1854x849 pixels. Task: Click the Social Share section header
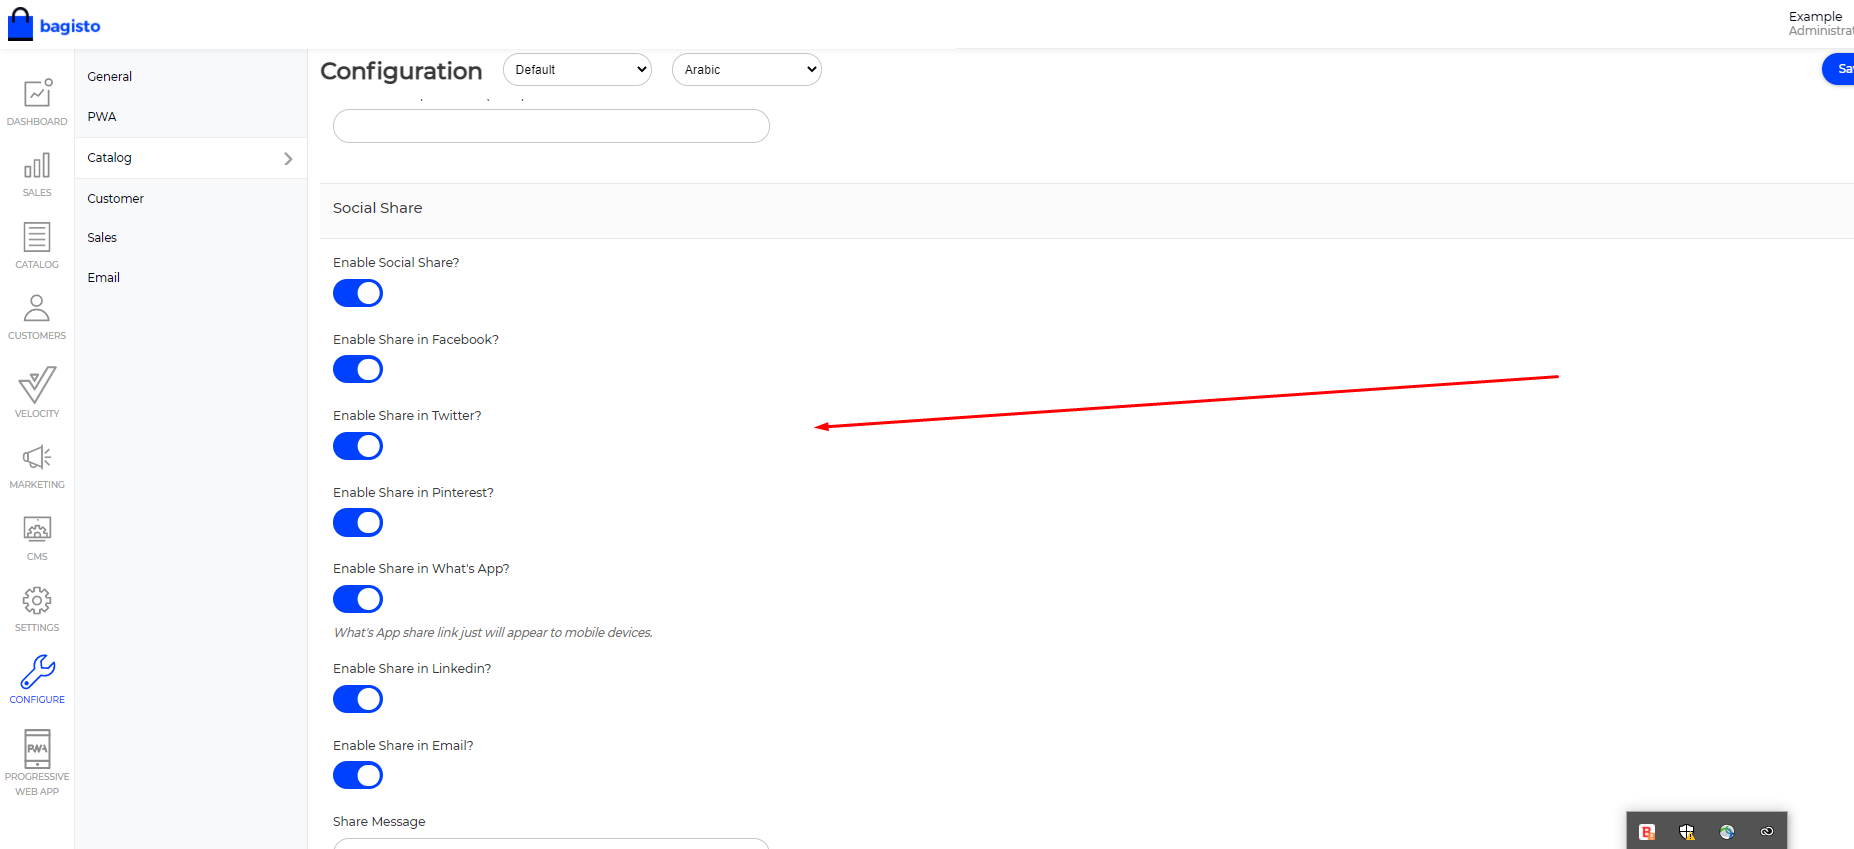point(1087,210)
